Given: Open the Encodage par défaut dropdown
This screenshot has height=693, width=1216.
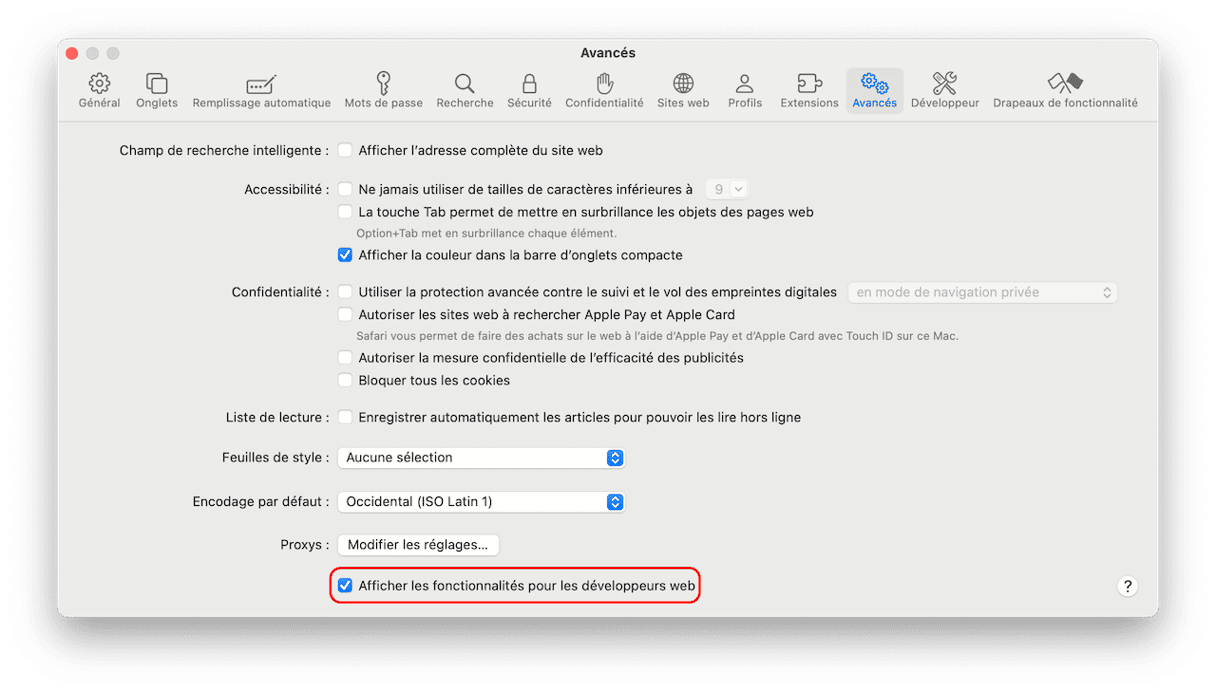Looking at the screenshot, I should click(x=481, y=502).
